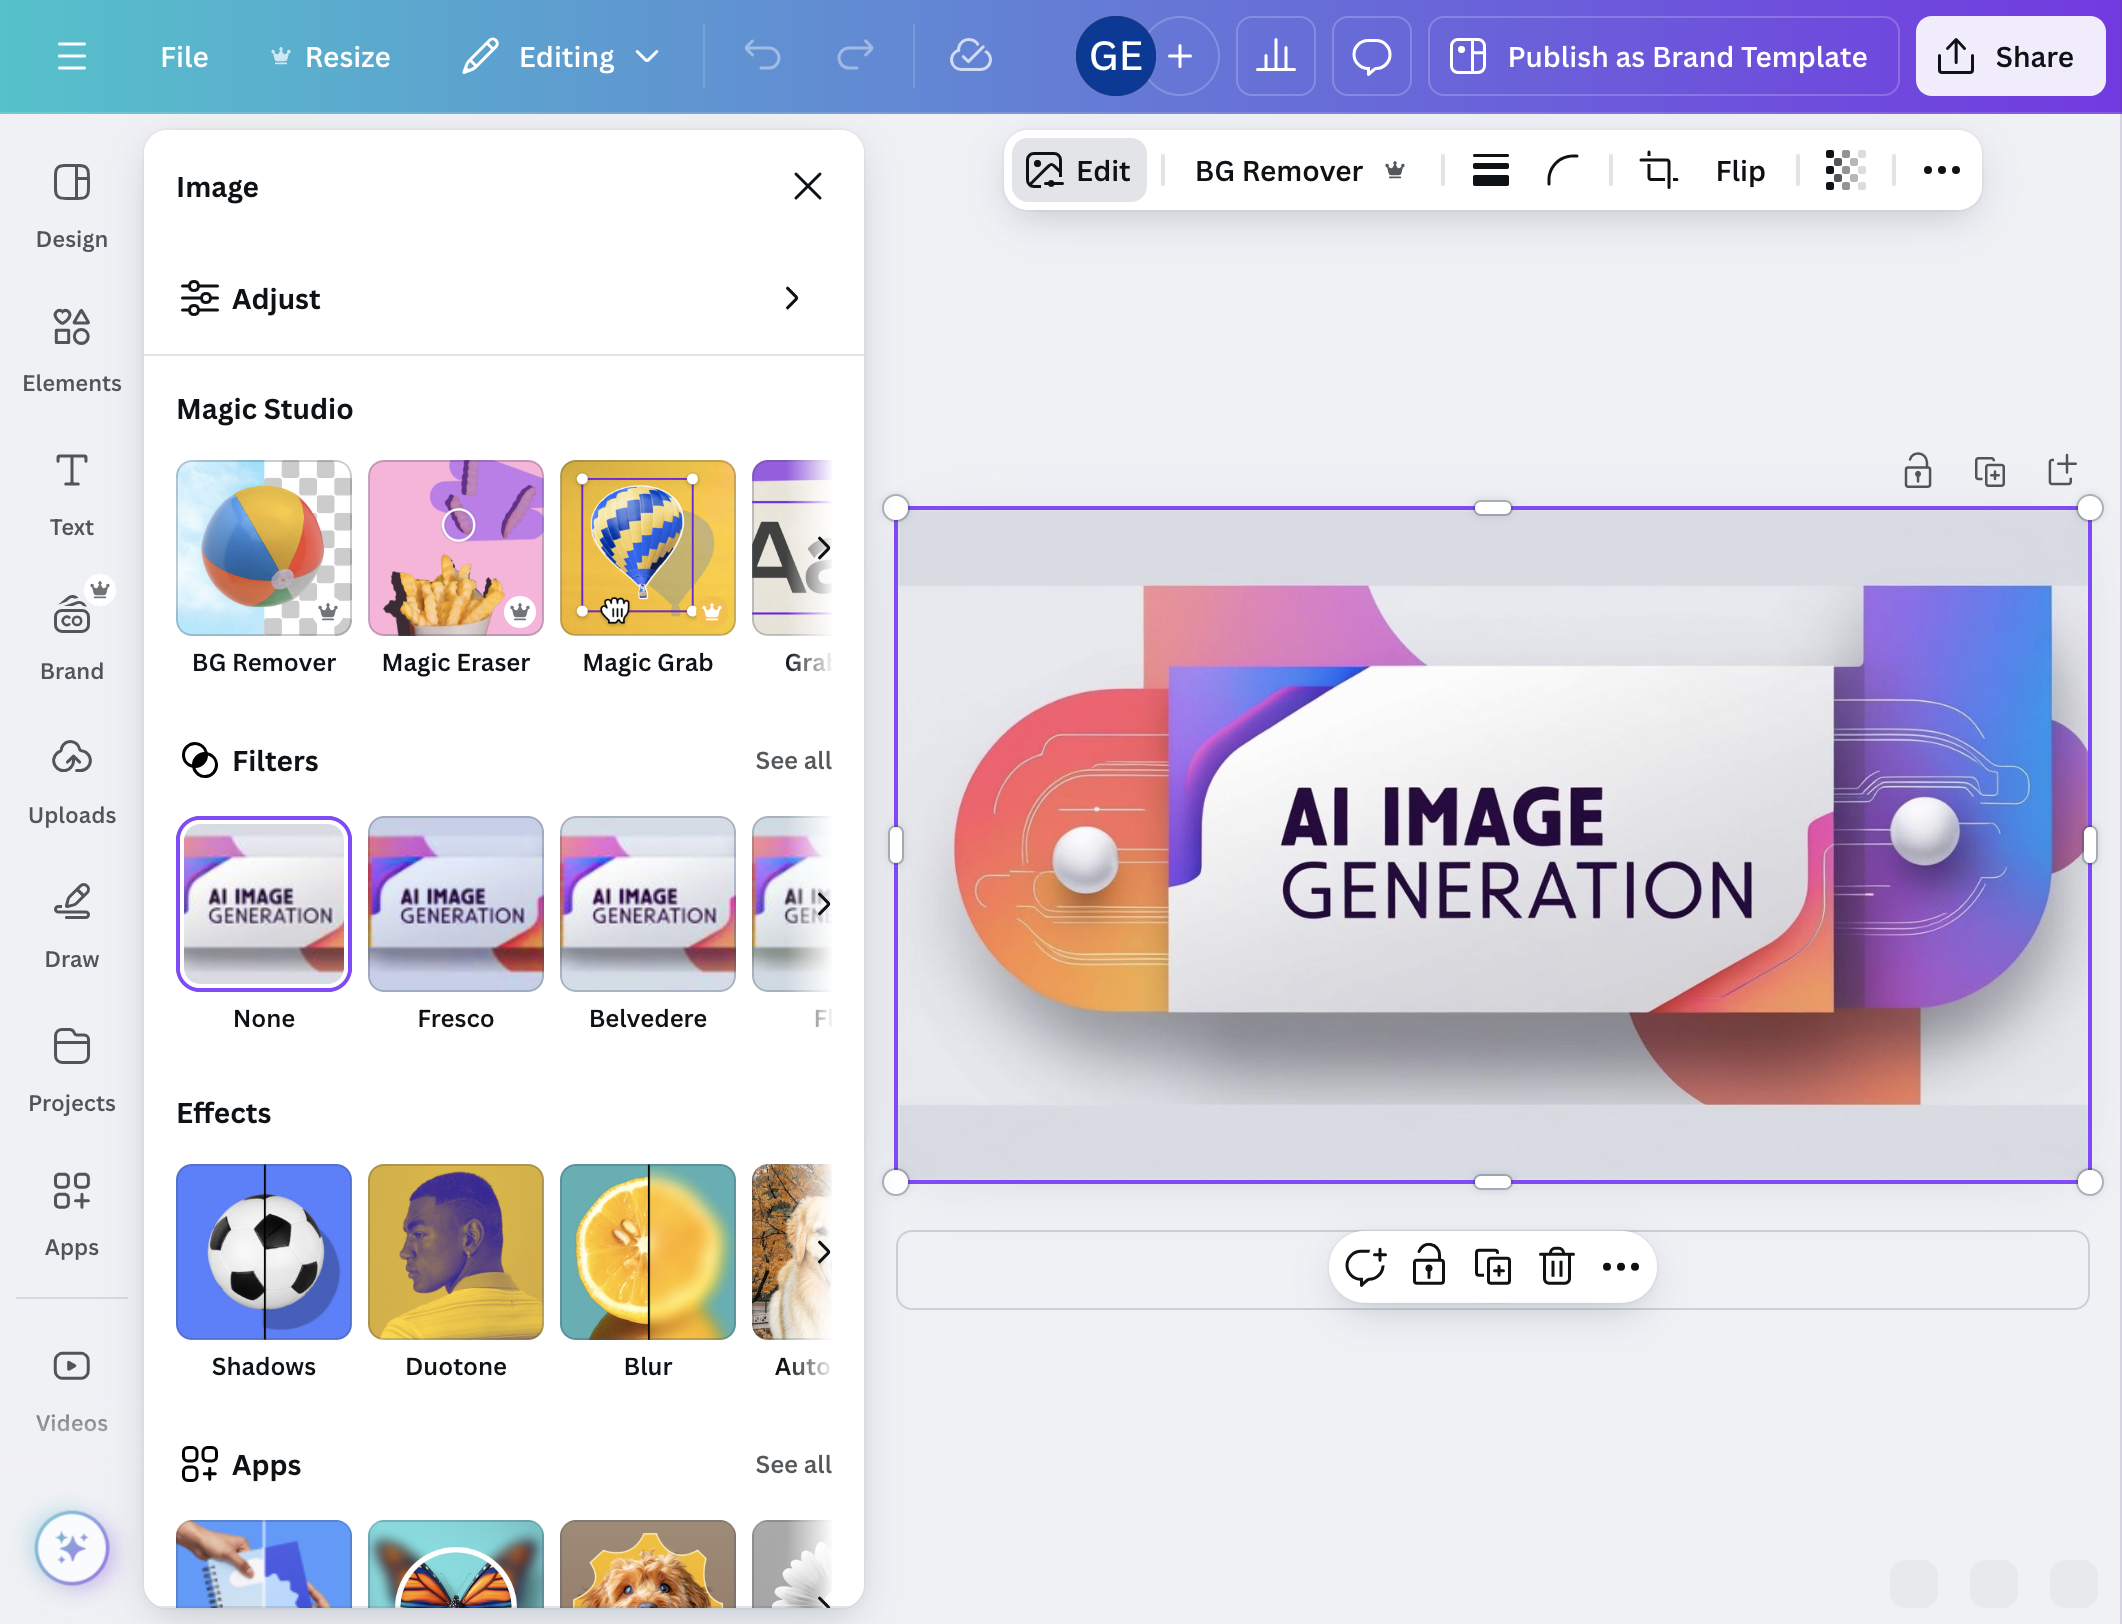Select the Magic Eraser thumbnail
Image resolution: width=2122 pixels, height=1624 pixels.
[456, 548]
